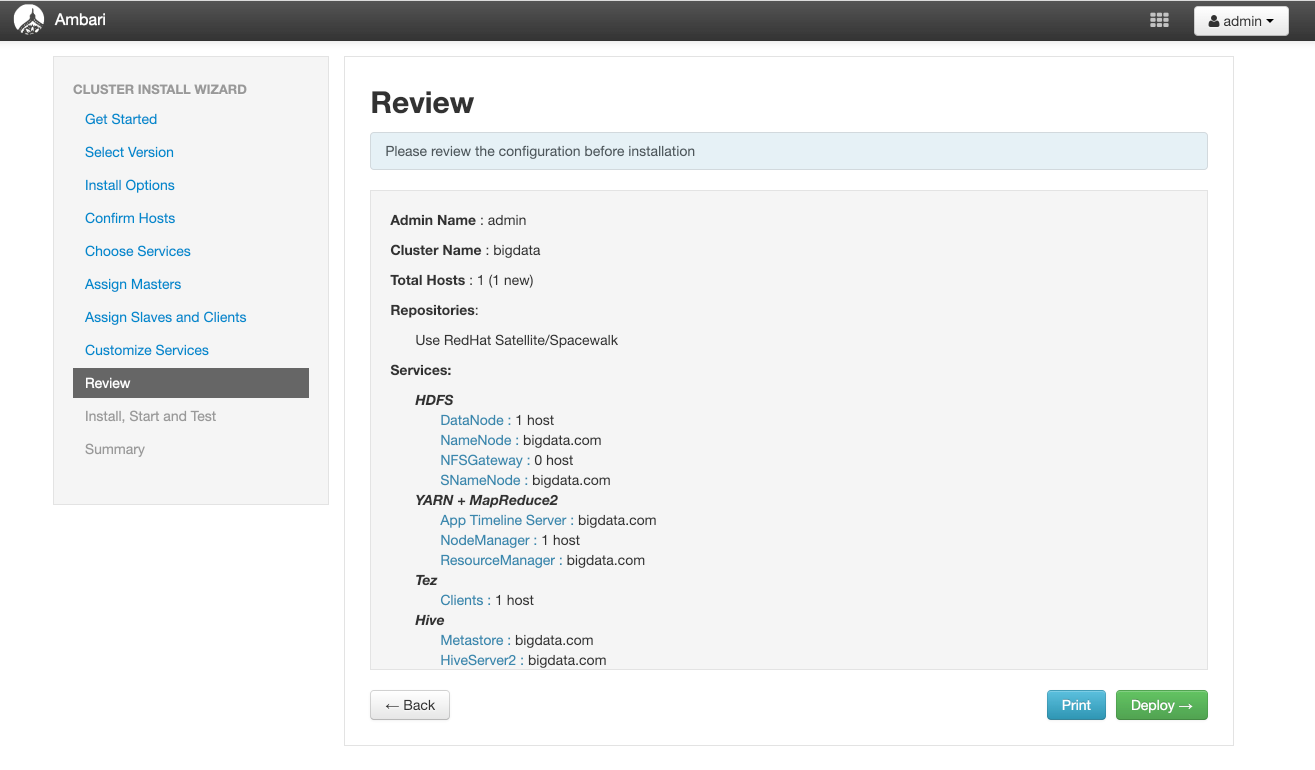
Task: Click the Deploy button
Action: (1161, 705)
